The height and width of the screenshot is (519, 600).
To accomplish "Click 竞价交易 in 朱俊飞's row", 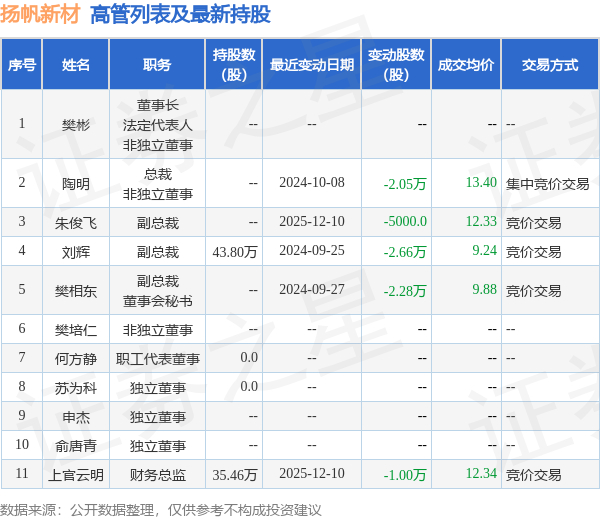I will pyautogui.click(x=533, y=223).
